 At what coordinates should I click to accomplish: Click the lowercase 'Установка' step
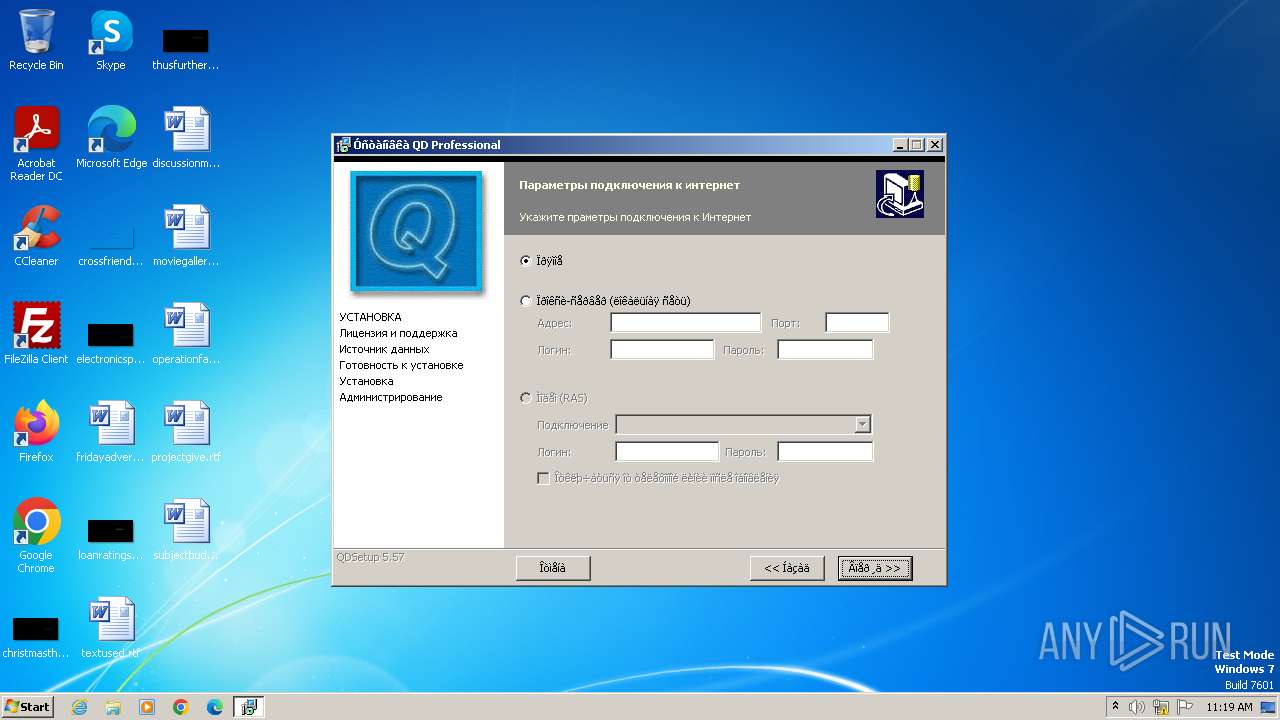[x=366, y=381]
